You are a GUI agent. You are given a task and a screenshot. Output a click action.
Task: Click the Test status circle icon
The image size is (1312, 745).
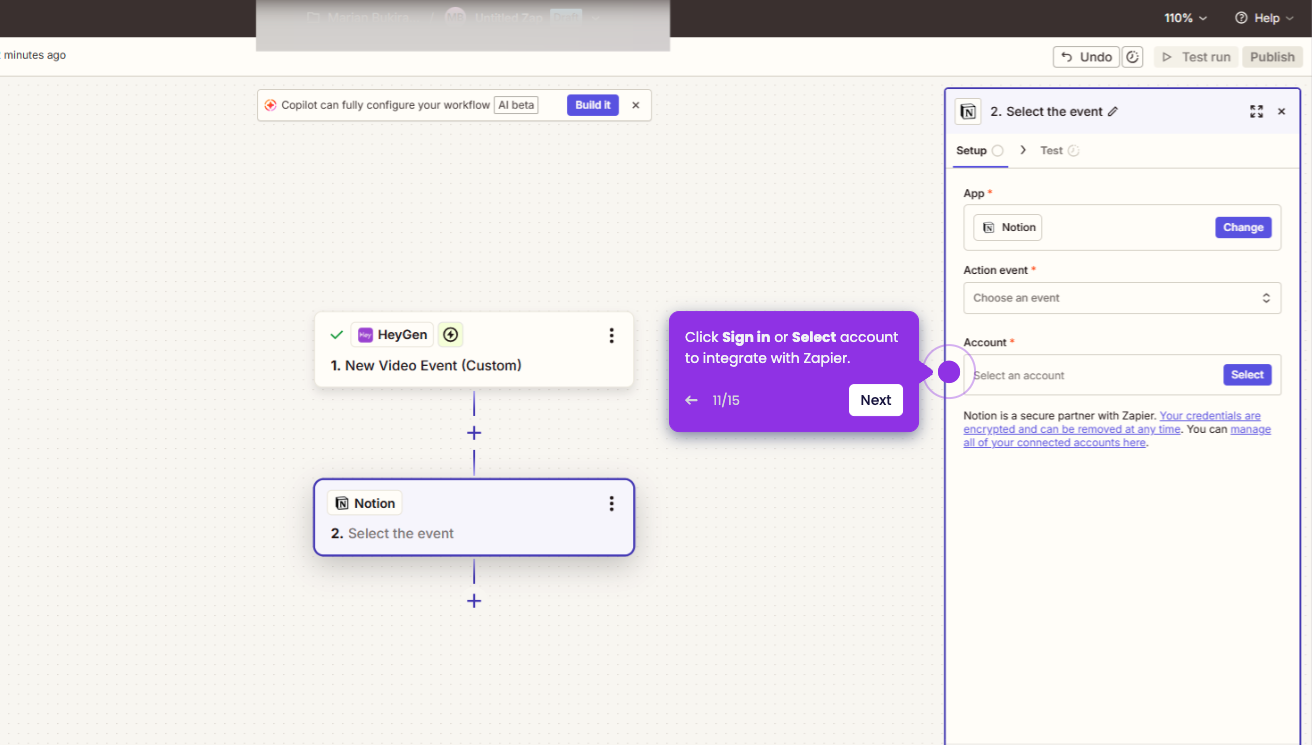1073,151
